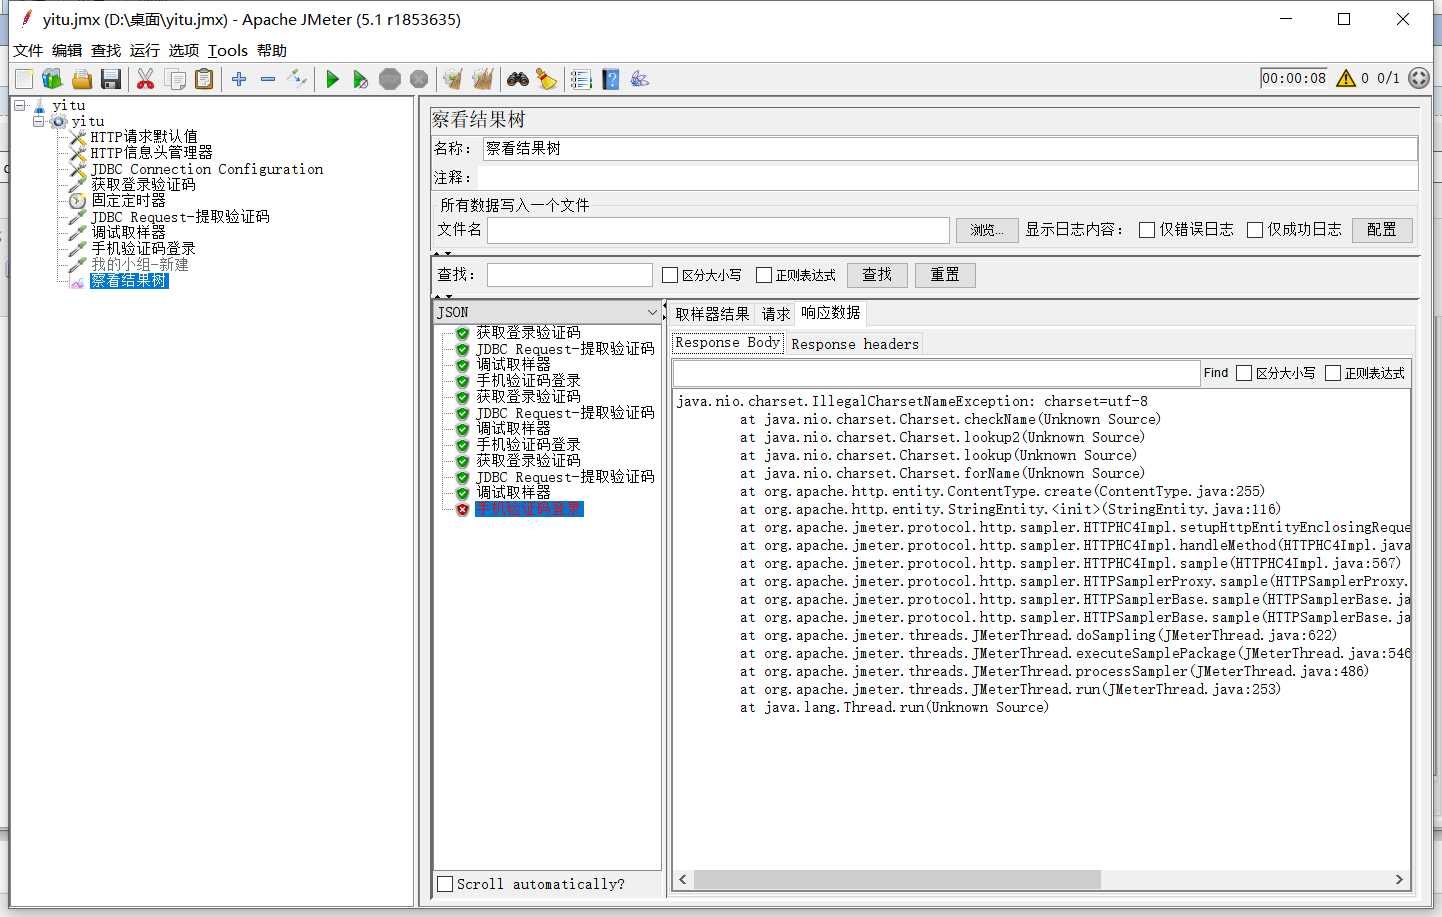The height and width of the screenshot is (917, 1442).
Task: Check 正则表达式 next to Find button
Action: click(1333, 373)
